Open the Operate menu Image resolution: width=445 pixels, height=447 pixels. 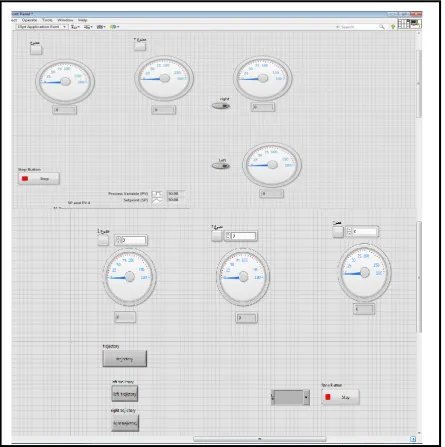pos(29,20)
